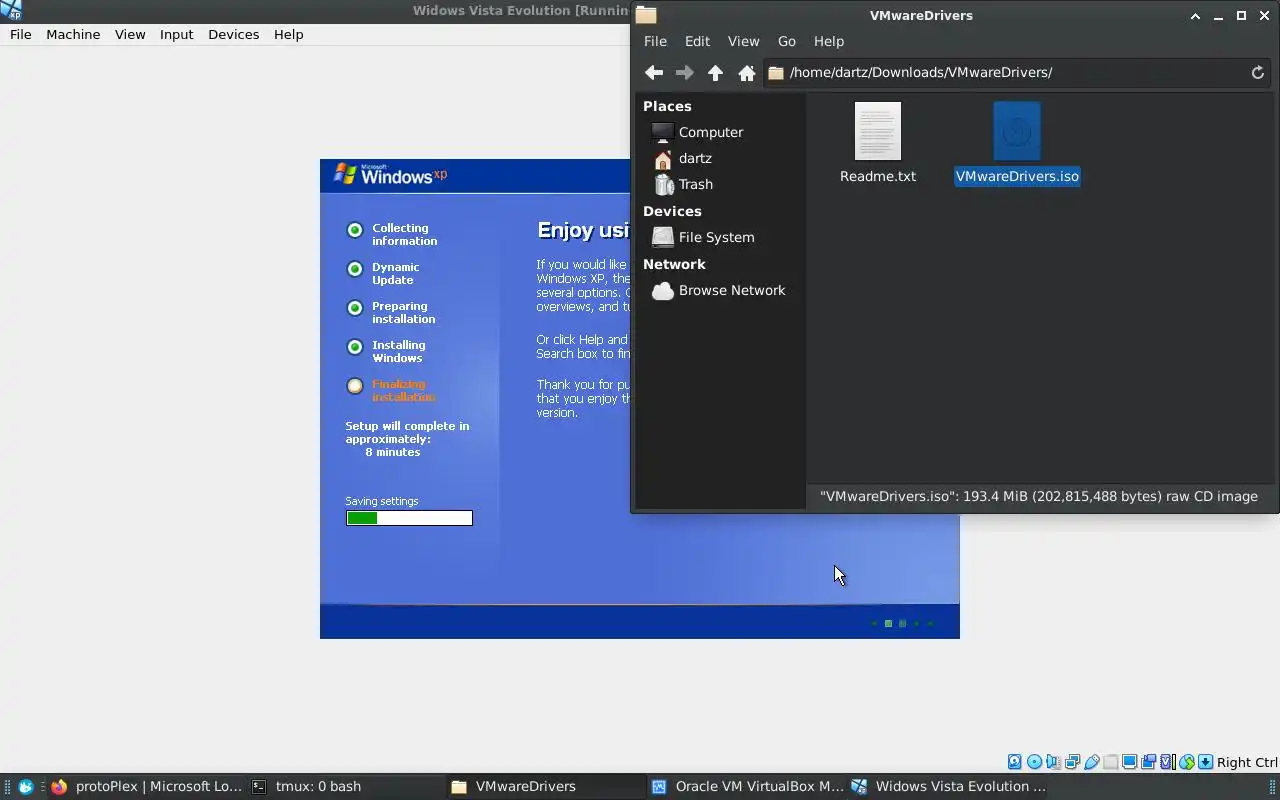The height and width of the screenshot is (800, 1280).
Task: Reload the VMwareDrivers folder view
Action: pyautogui.click(x=1258, y=72)
